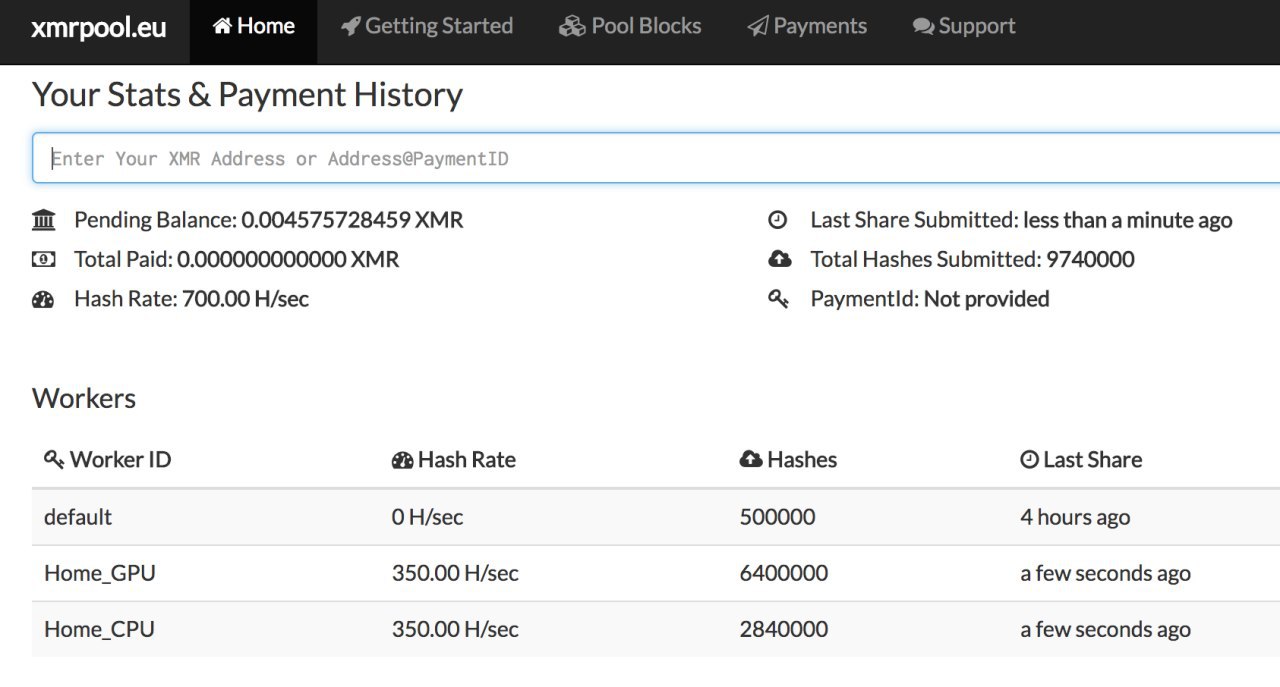Click the Hash Rate column header text
Viewport: 1280px width, 687px height.
click(467, 460)
